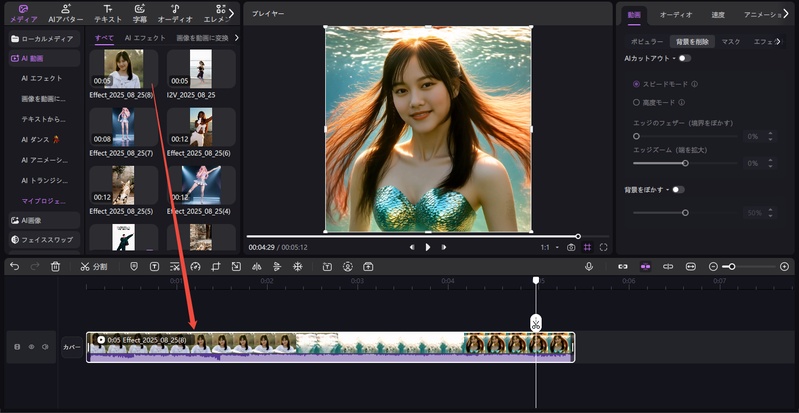Enable the 背景をぼかす toggle

(678, 190)
